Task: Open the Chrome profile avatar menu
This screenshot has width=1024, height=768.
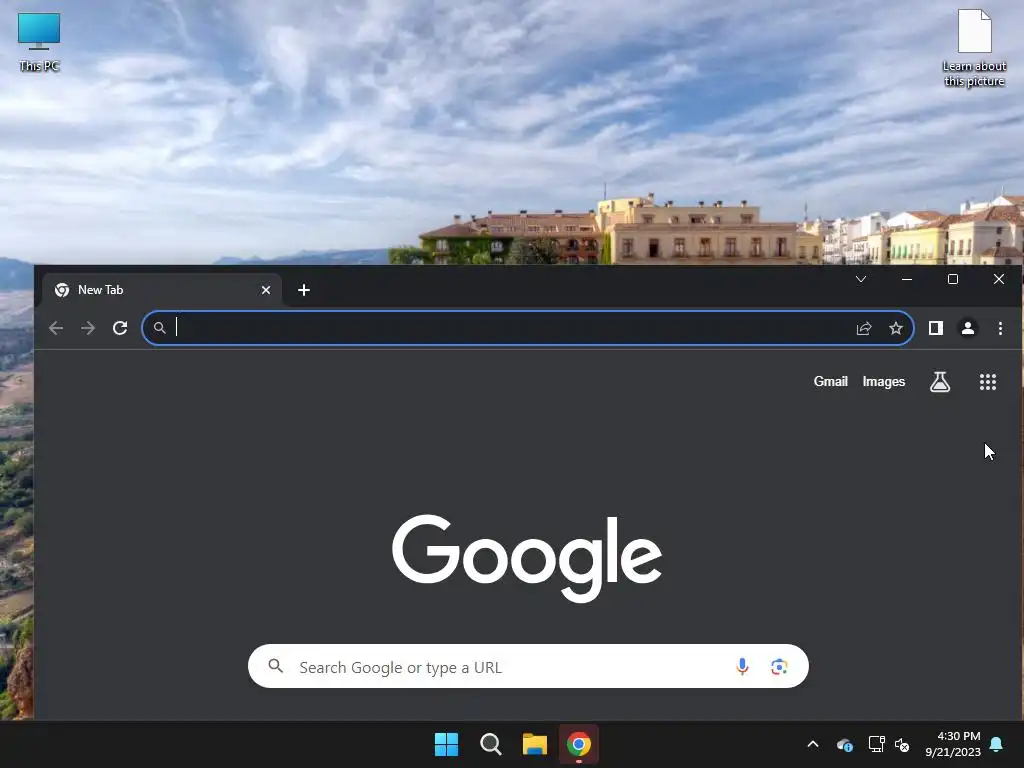Action: coord(968,328)
